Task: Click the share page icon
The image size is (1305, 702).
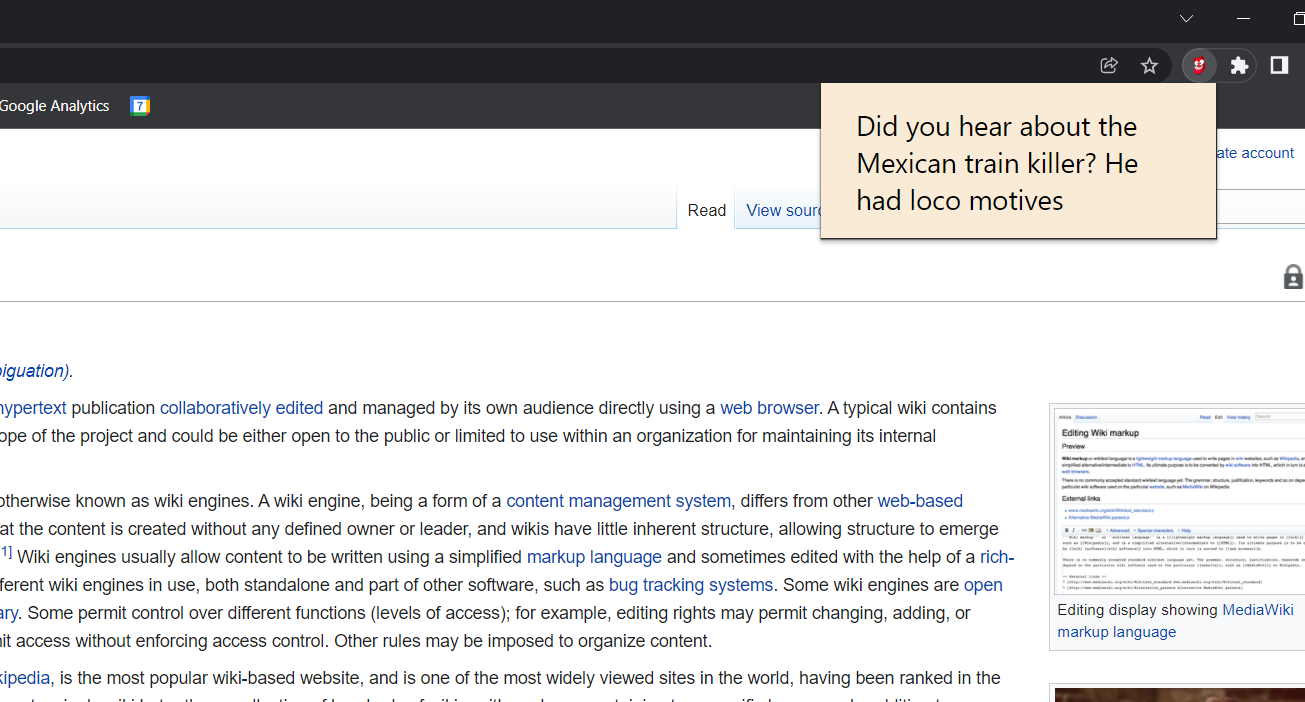Action: (x=1108, y=64)
